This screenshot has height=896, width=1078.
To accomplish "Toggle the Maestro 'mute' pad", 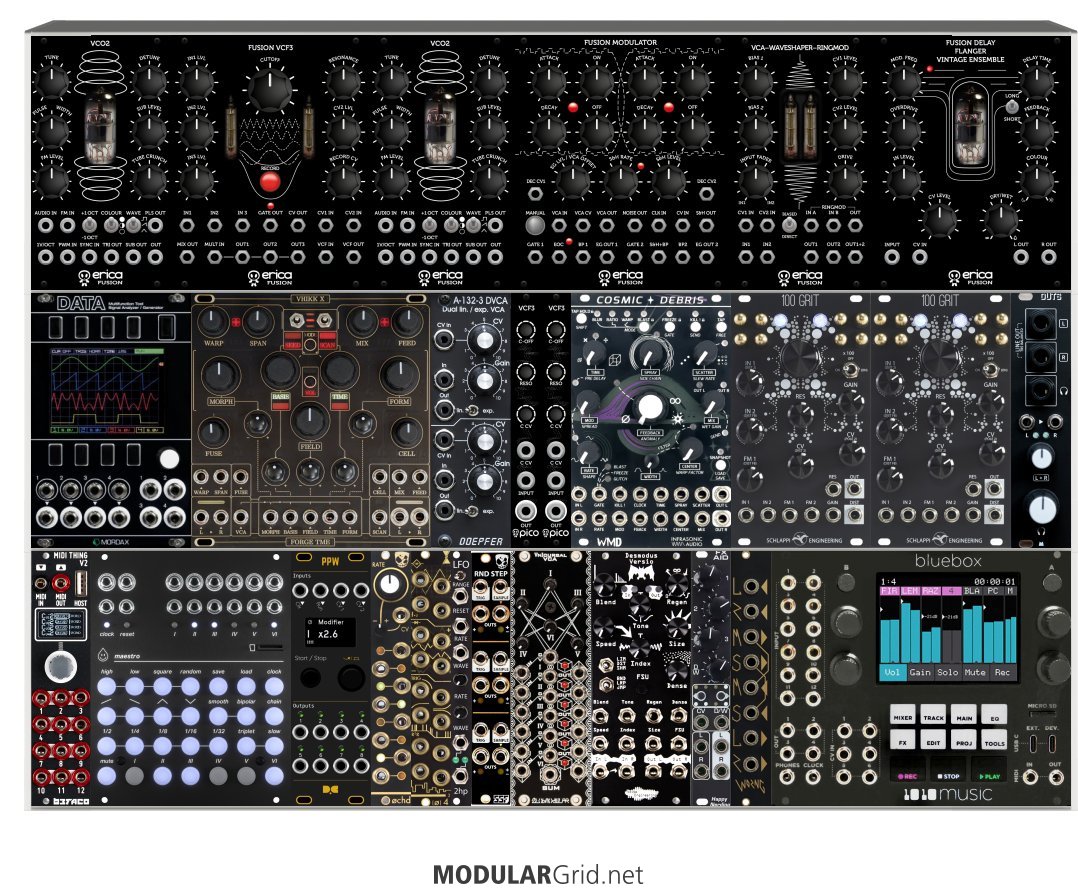I will pos(107,775).
